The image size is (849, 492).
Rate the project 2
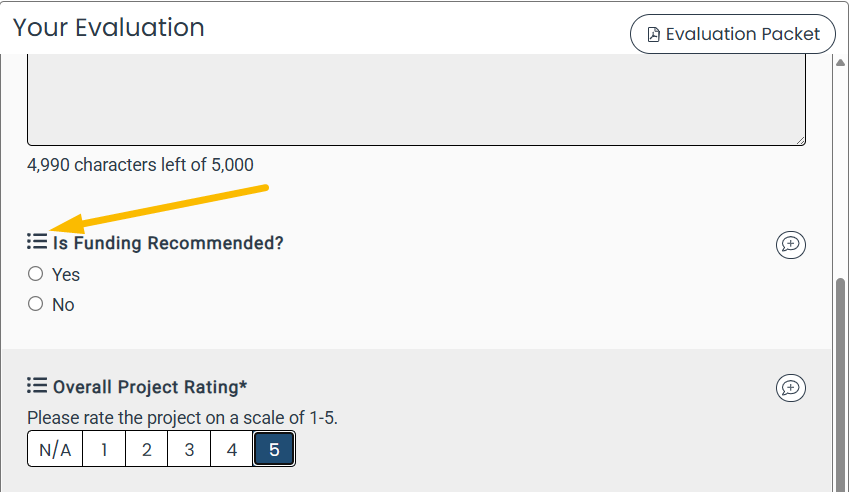click(146, 450)
